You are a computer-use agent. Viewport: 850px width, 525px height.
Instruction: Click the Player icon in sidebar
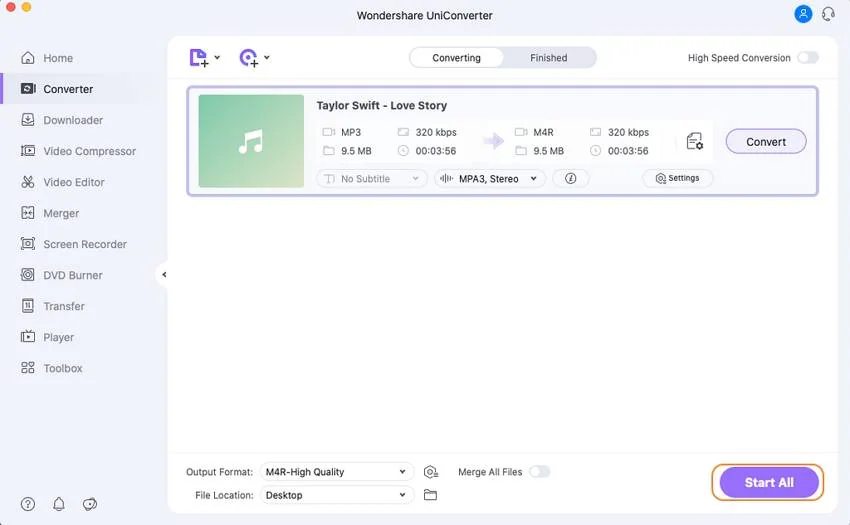pyautogui.click(x=28, y=337)
